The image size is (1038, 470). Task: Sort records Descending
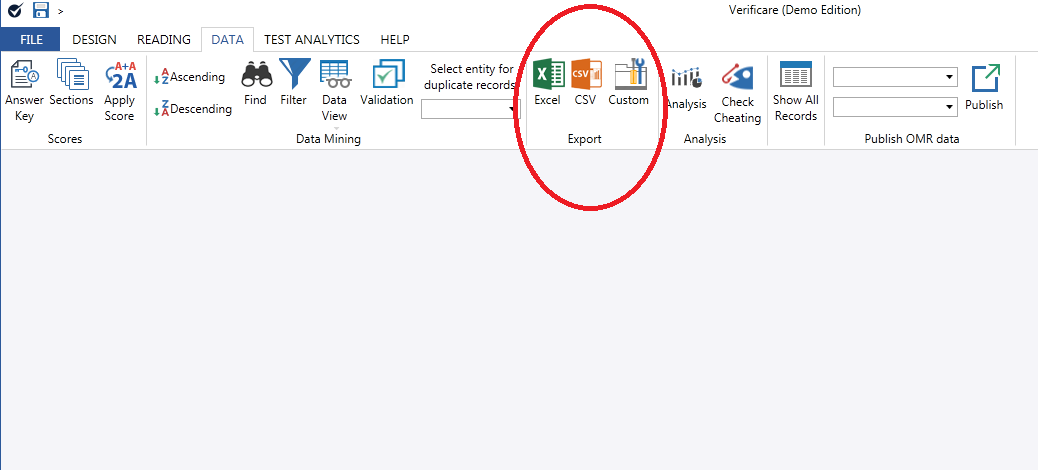193,109
